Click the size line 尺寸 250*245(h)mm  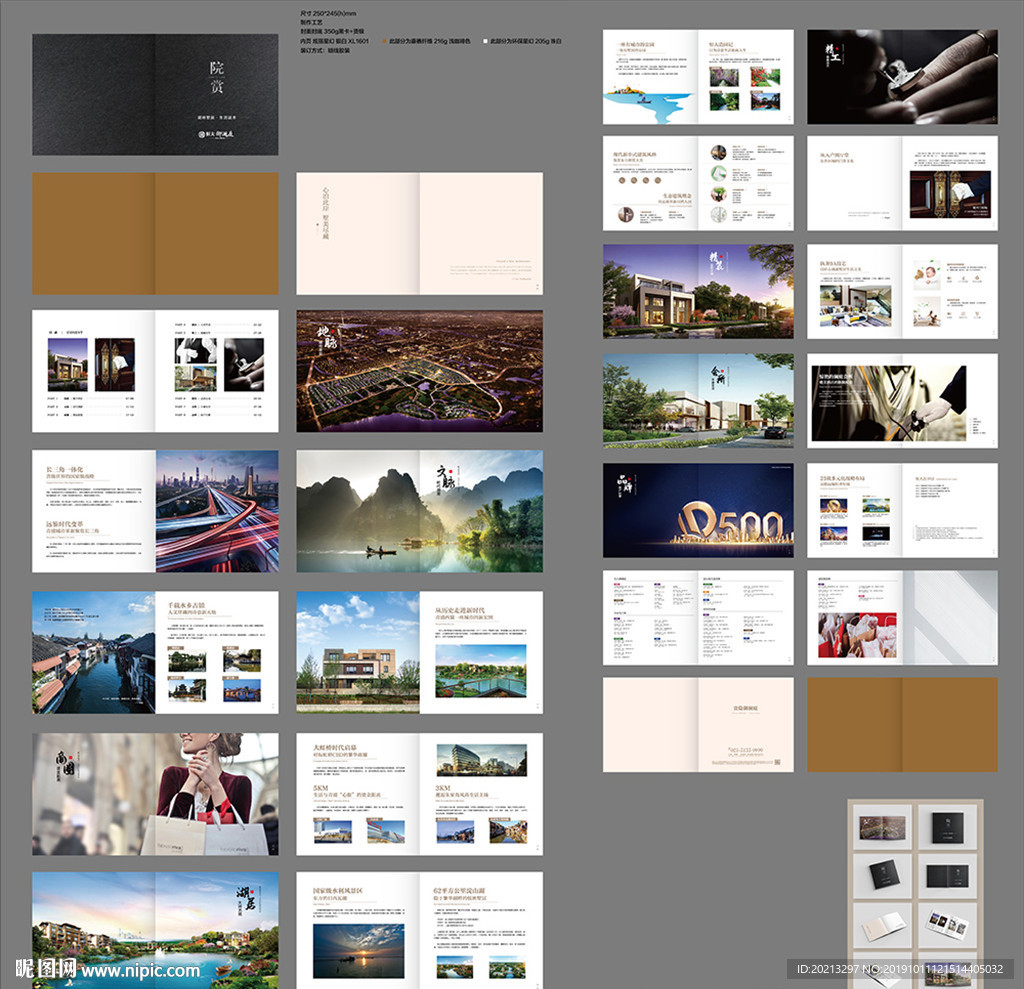coord(328,13)
